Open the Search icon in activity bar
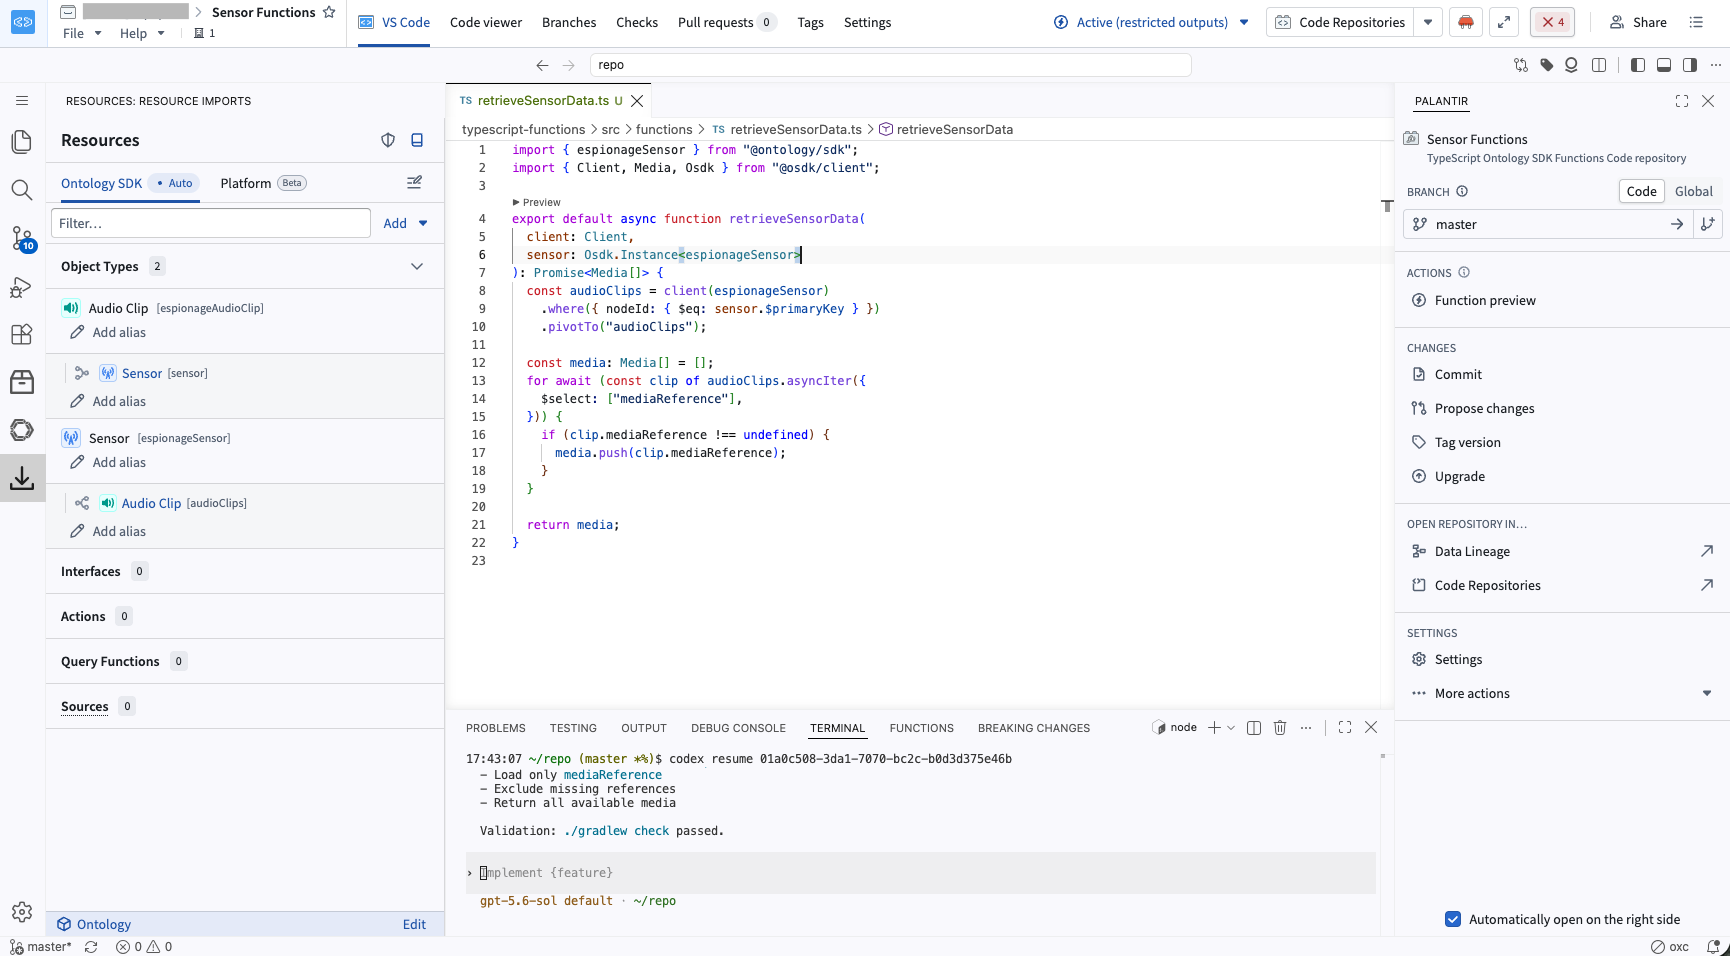 pyautogui.click(x=21, y=190)
